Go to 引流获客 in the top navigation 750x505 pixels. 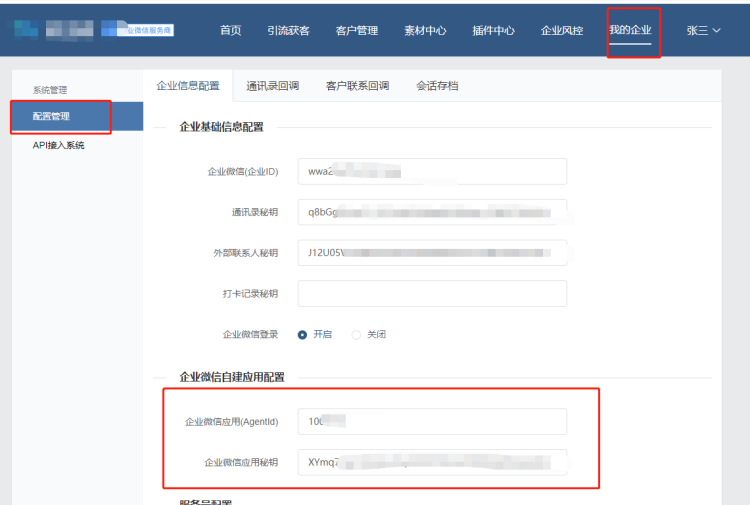tap(288, 30)
